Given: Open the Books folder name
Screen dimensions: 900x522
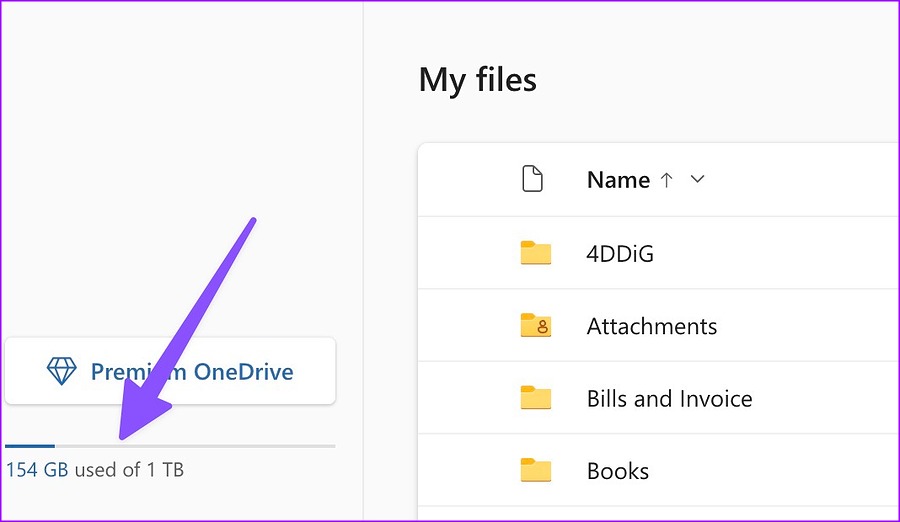Looking at the screenshot, I should pyautogui.click(x=618, y=471).
